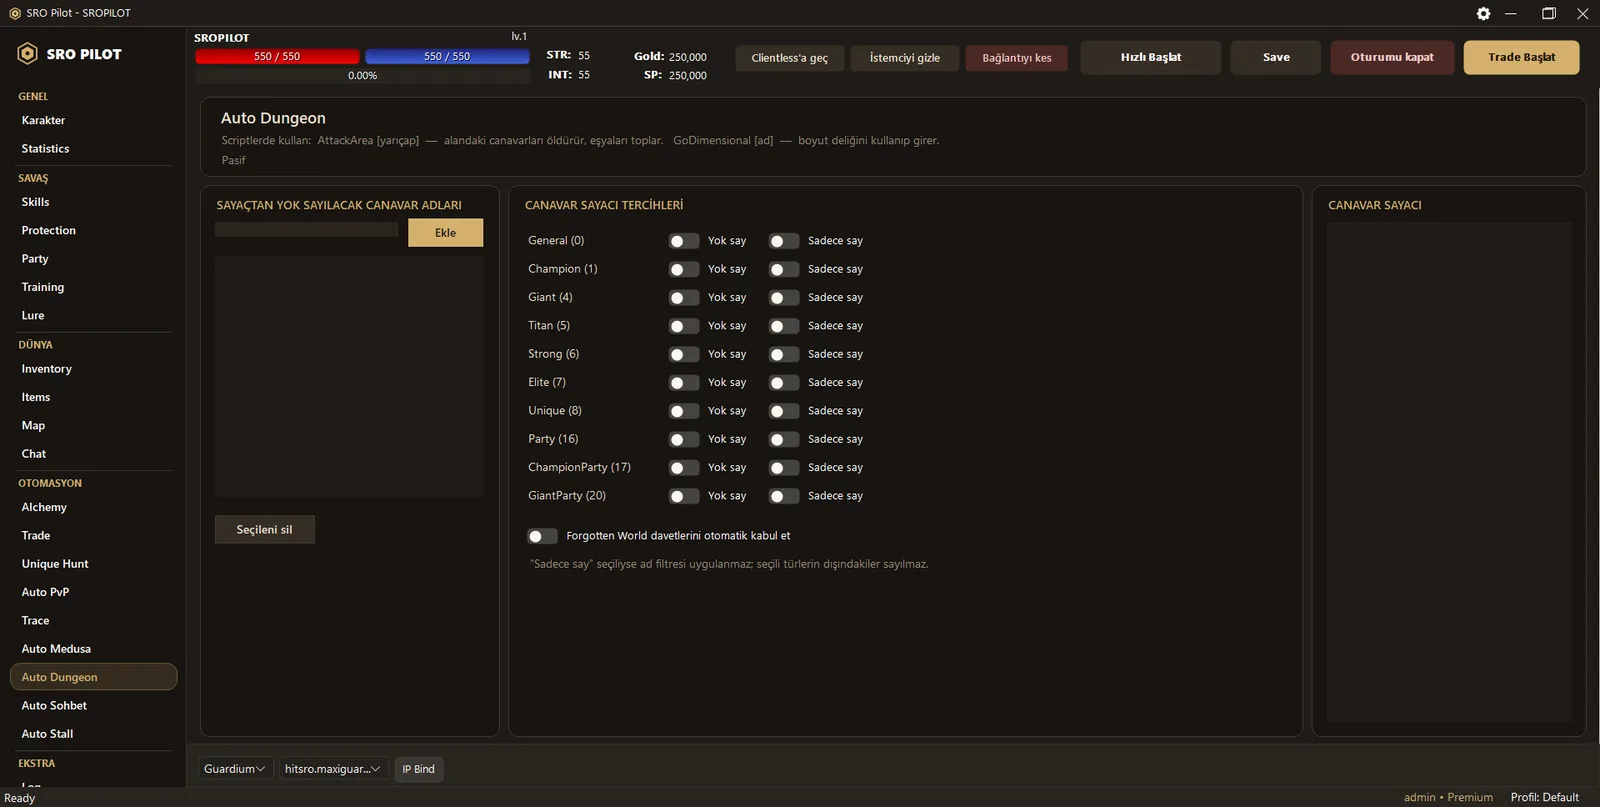The image size is (1600, 807).
Task: Enable Sadece say for Strong (6)
Action: tap(784, 354)
